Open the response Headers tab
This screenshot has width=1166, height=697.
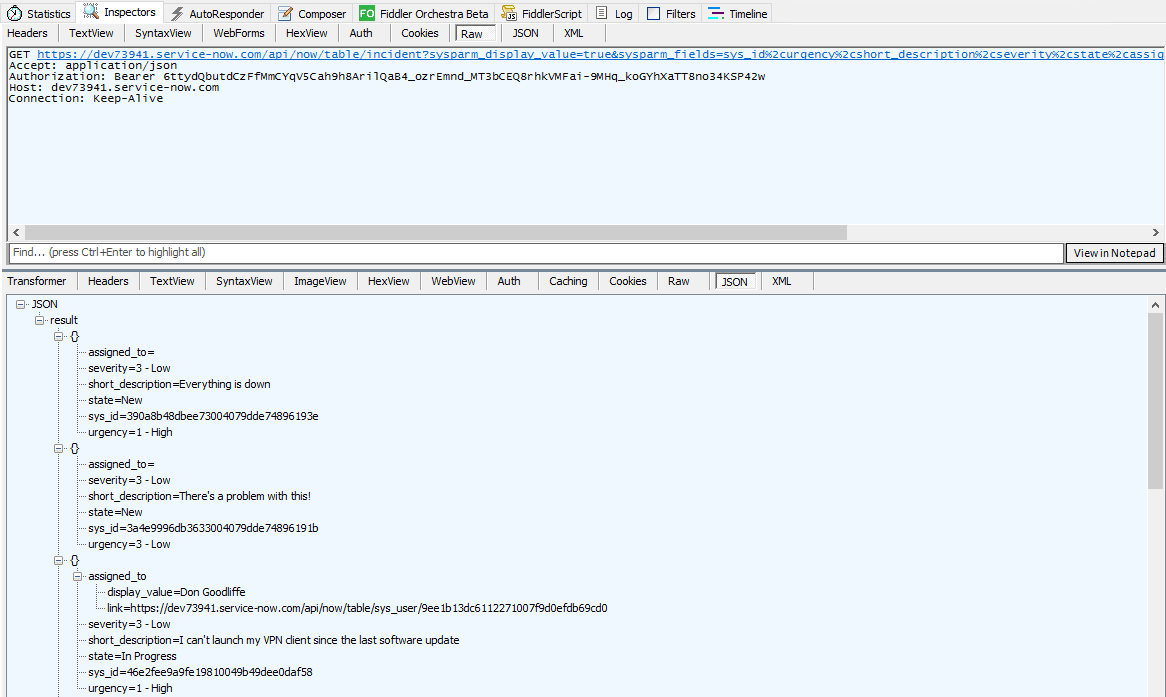tap(108, 281)
